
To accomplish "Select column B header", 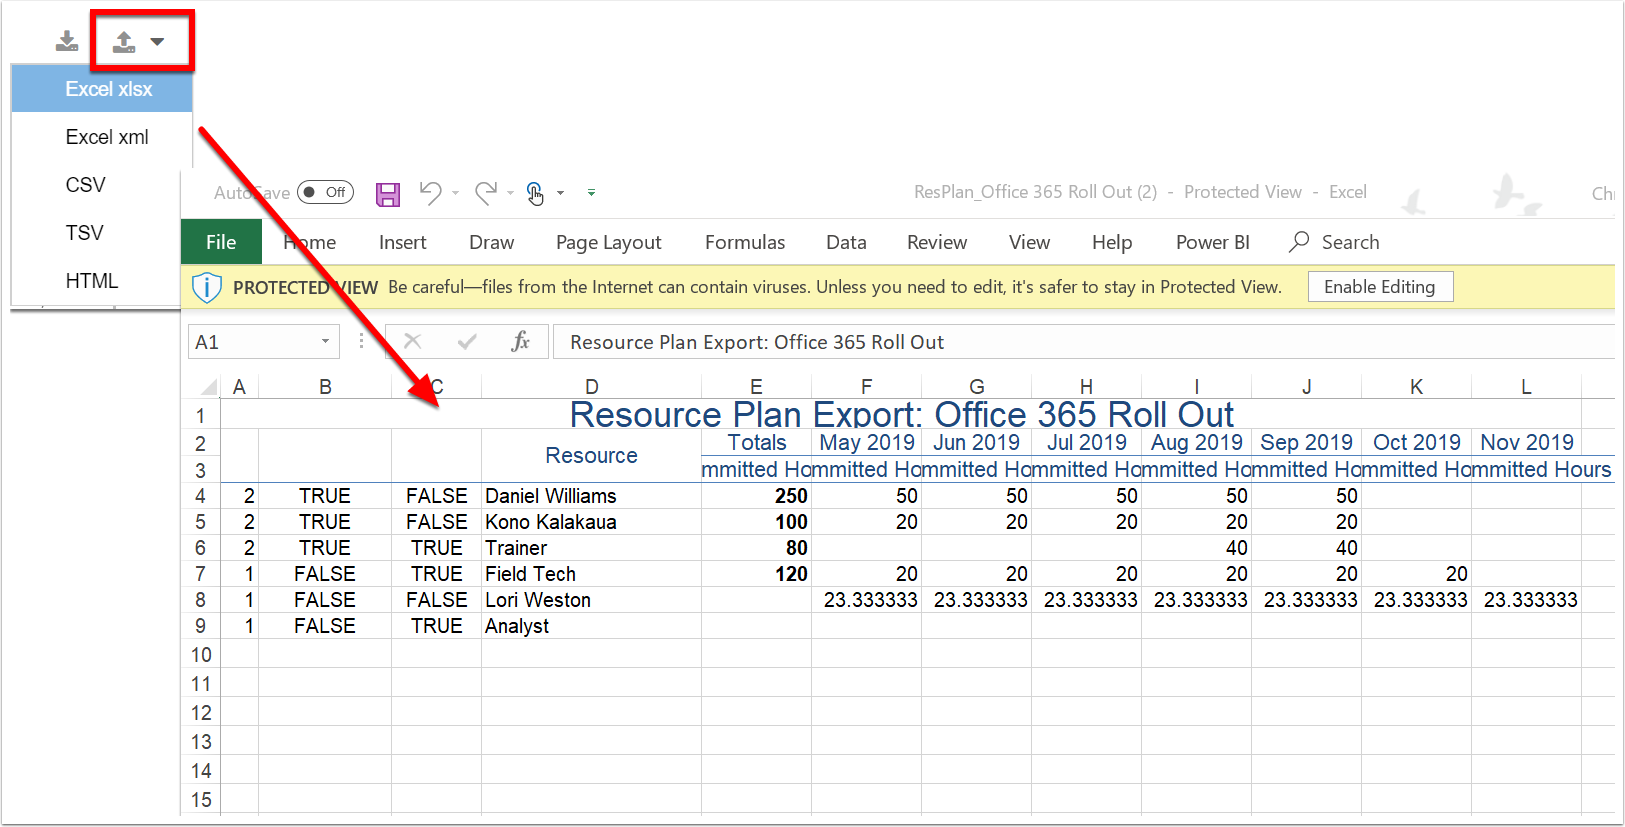I will [x=325, y=387].
